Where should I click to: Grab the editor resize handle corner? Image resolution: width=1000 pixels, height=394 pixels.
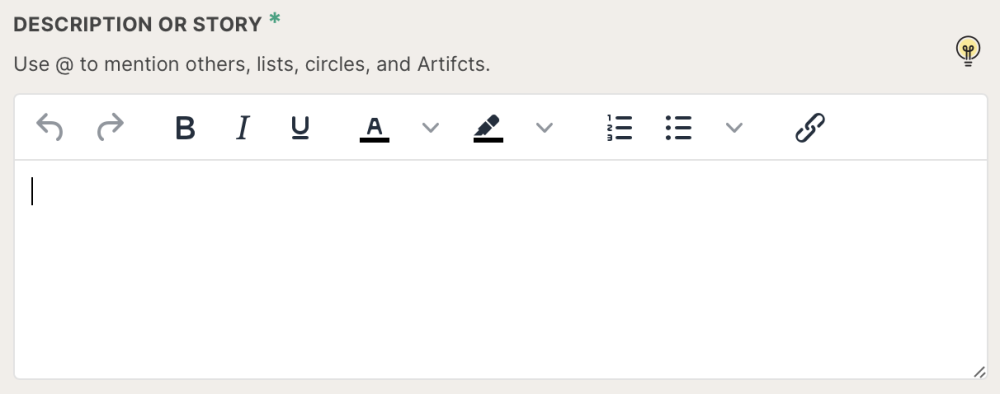pos(980,372)
